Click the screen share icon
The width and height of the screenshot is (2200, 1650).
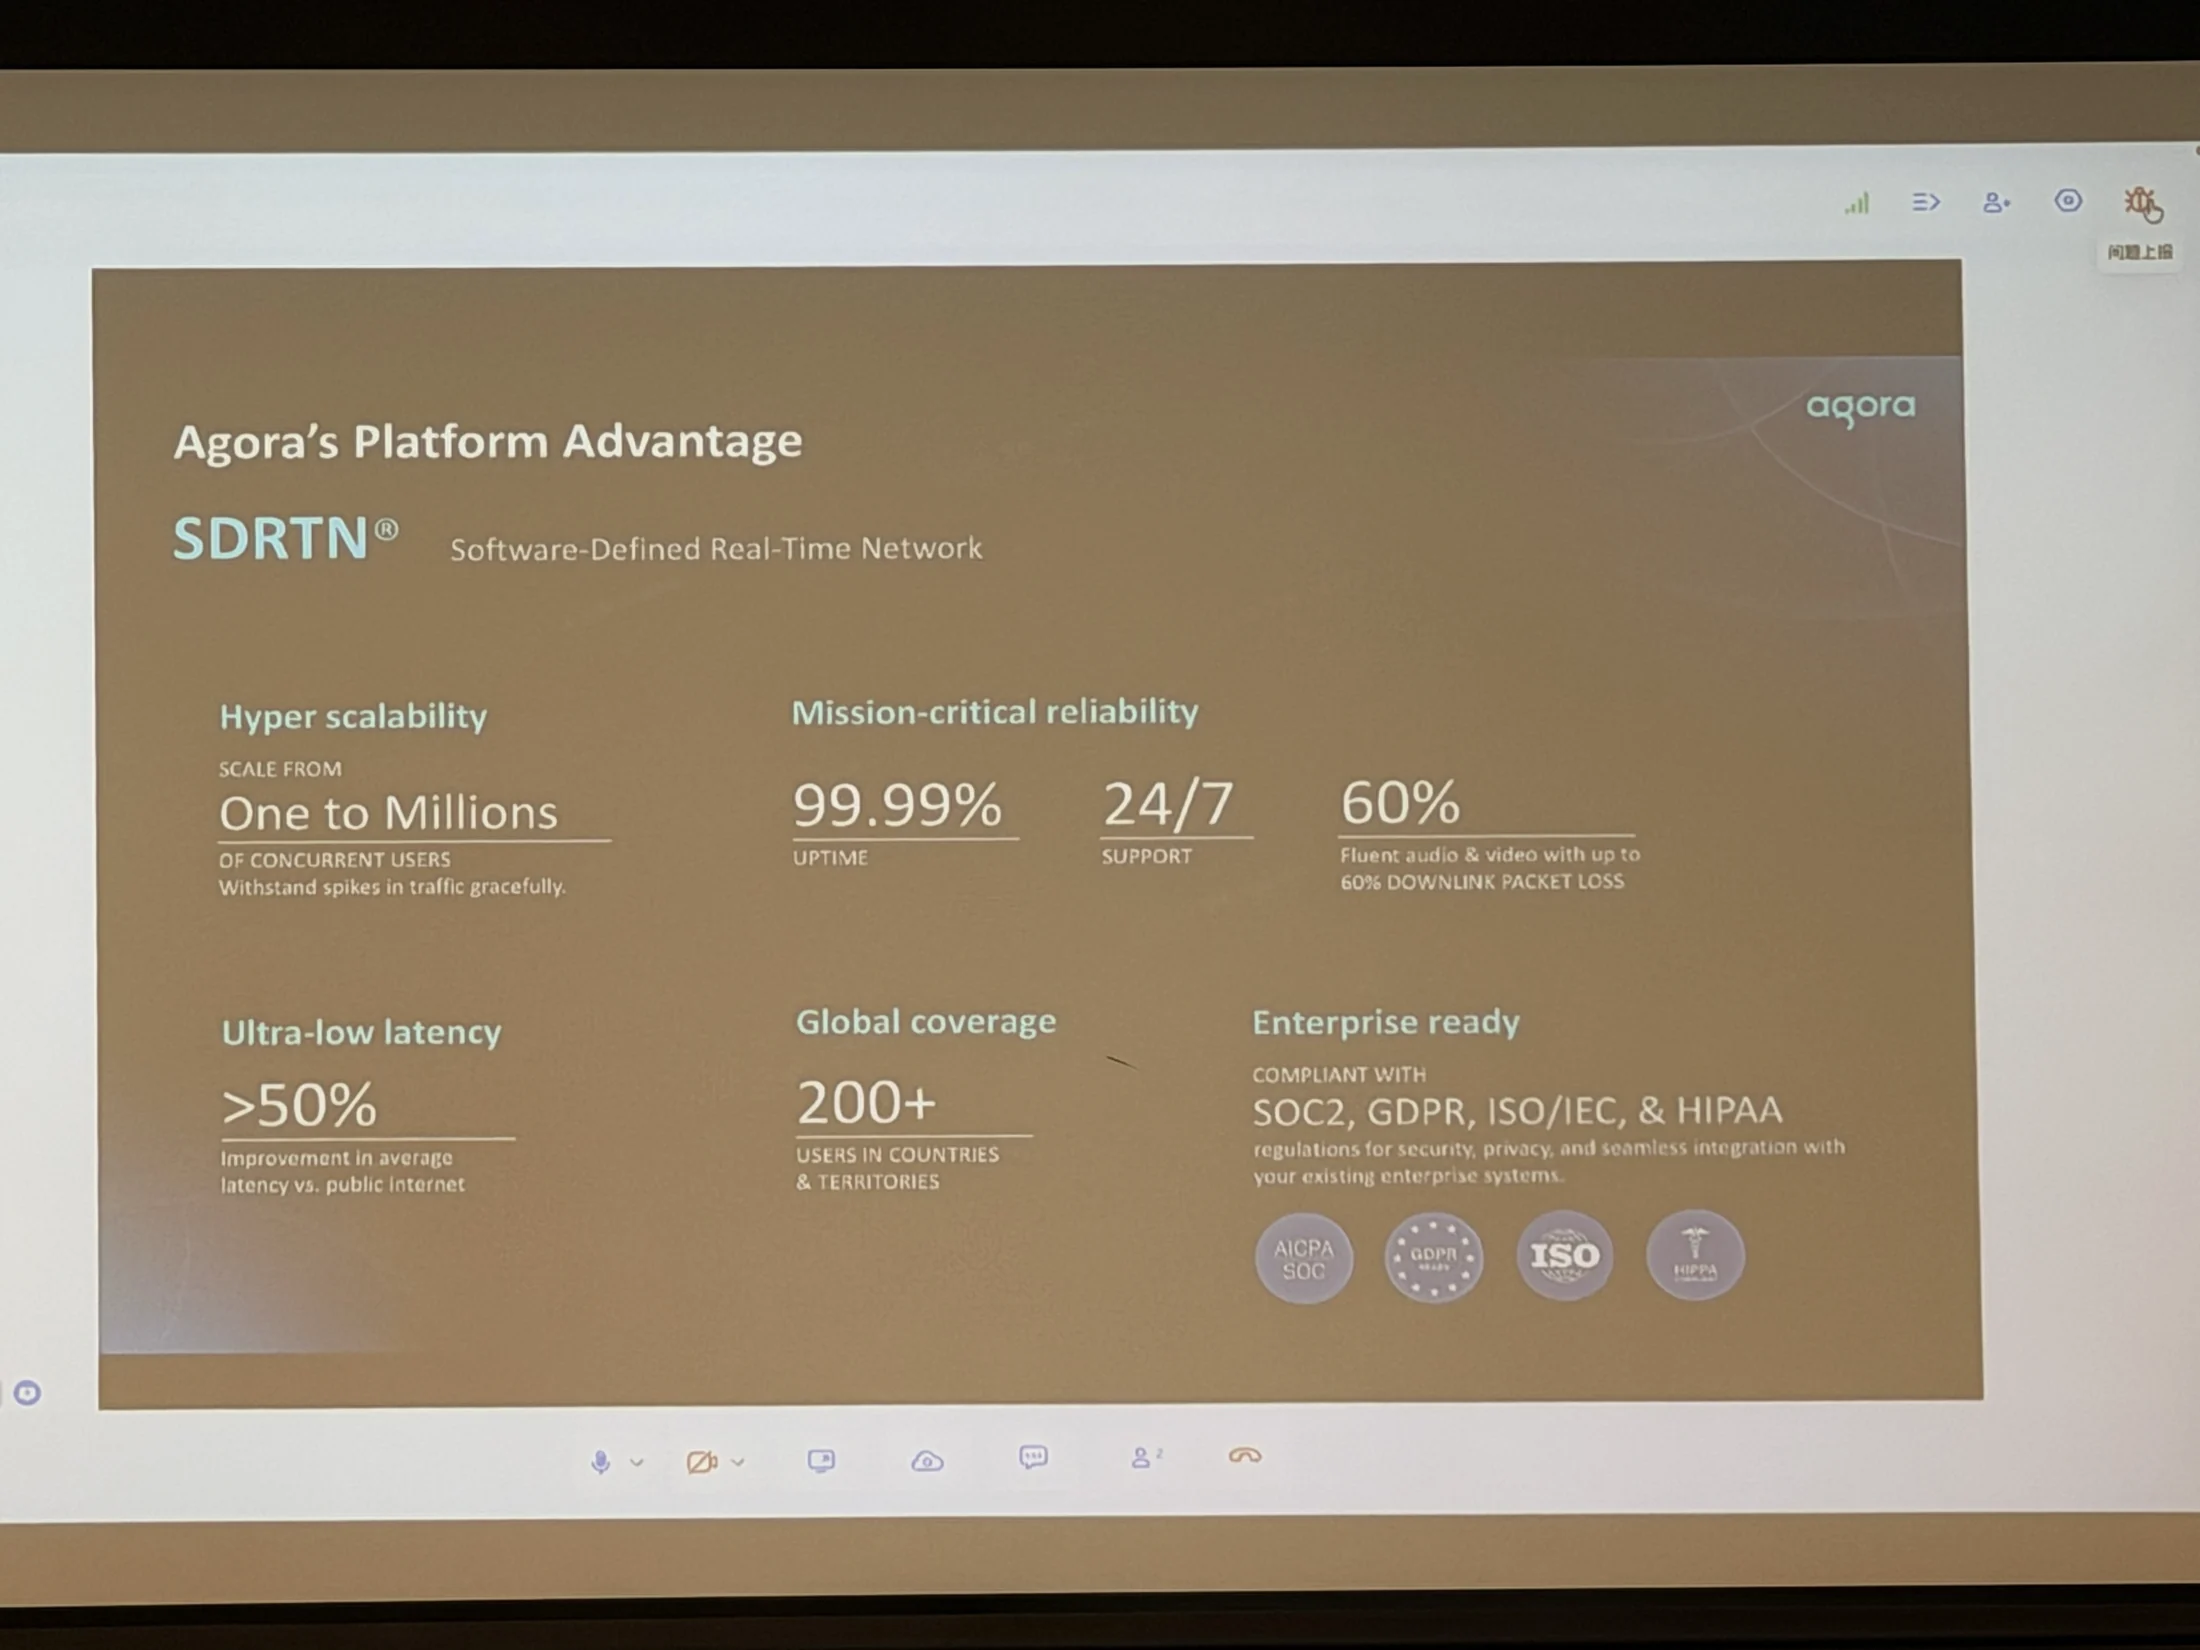821,1461
